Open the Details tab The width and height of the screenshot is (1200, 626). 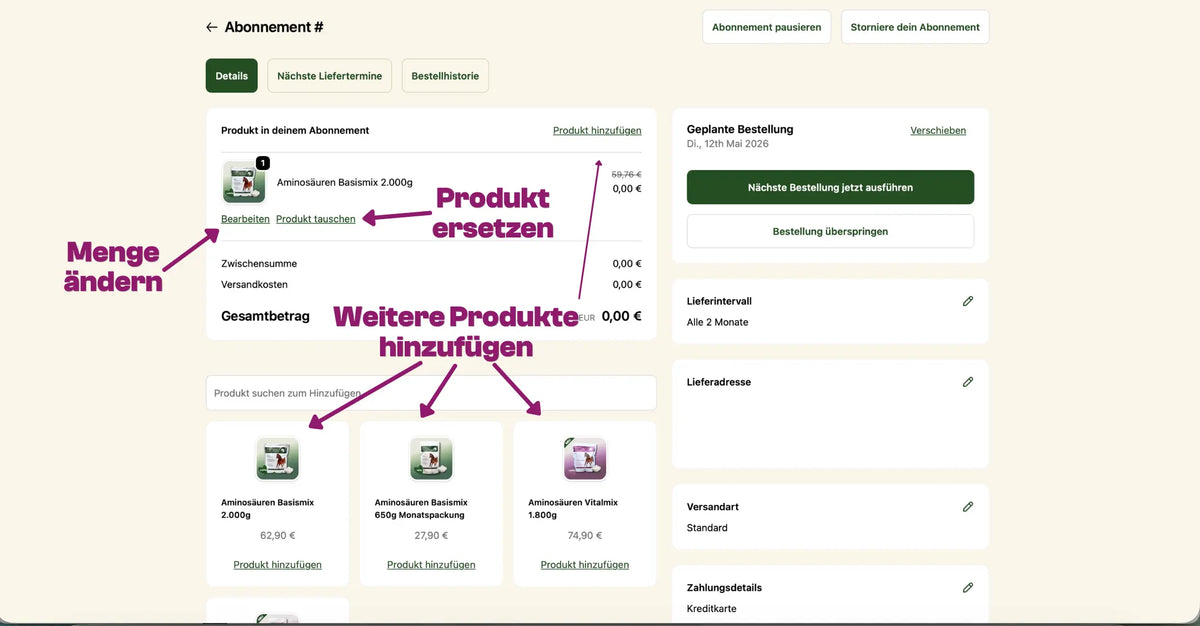click(x=232, y=76)
